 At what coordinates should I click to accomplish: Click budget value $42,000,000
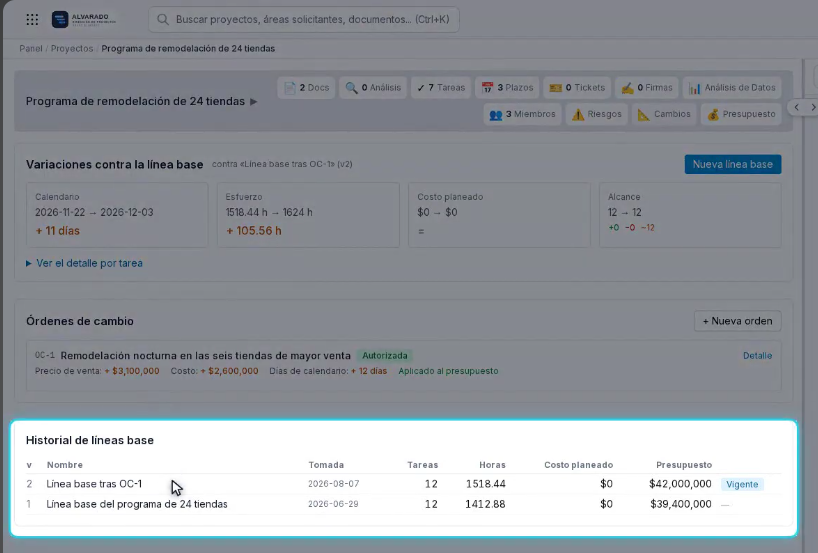[680, 484]
